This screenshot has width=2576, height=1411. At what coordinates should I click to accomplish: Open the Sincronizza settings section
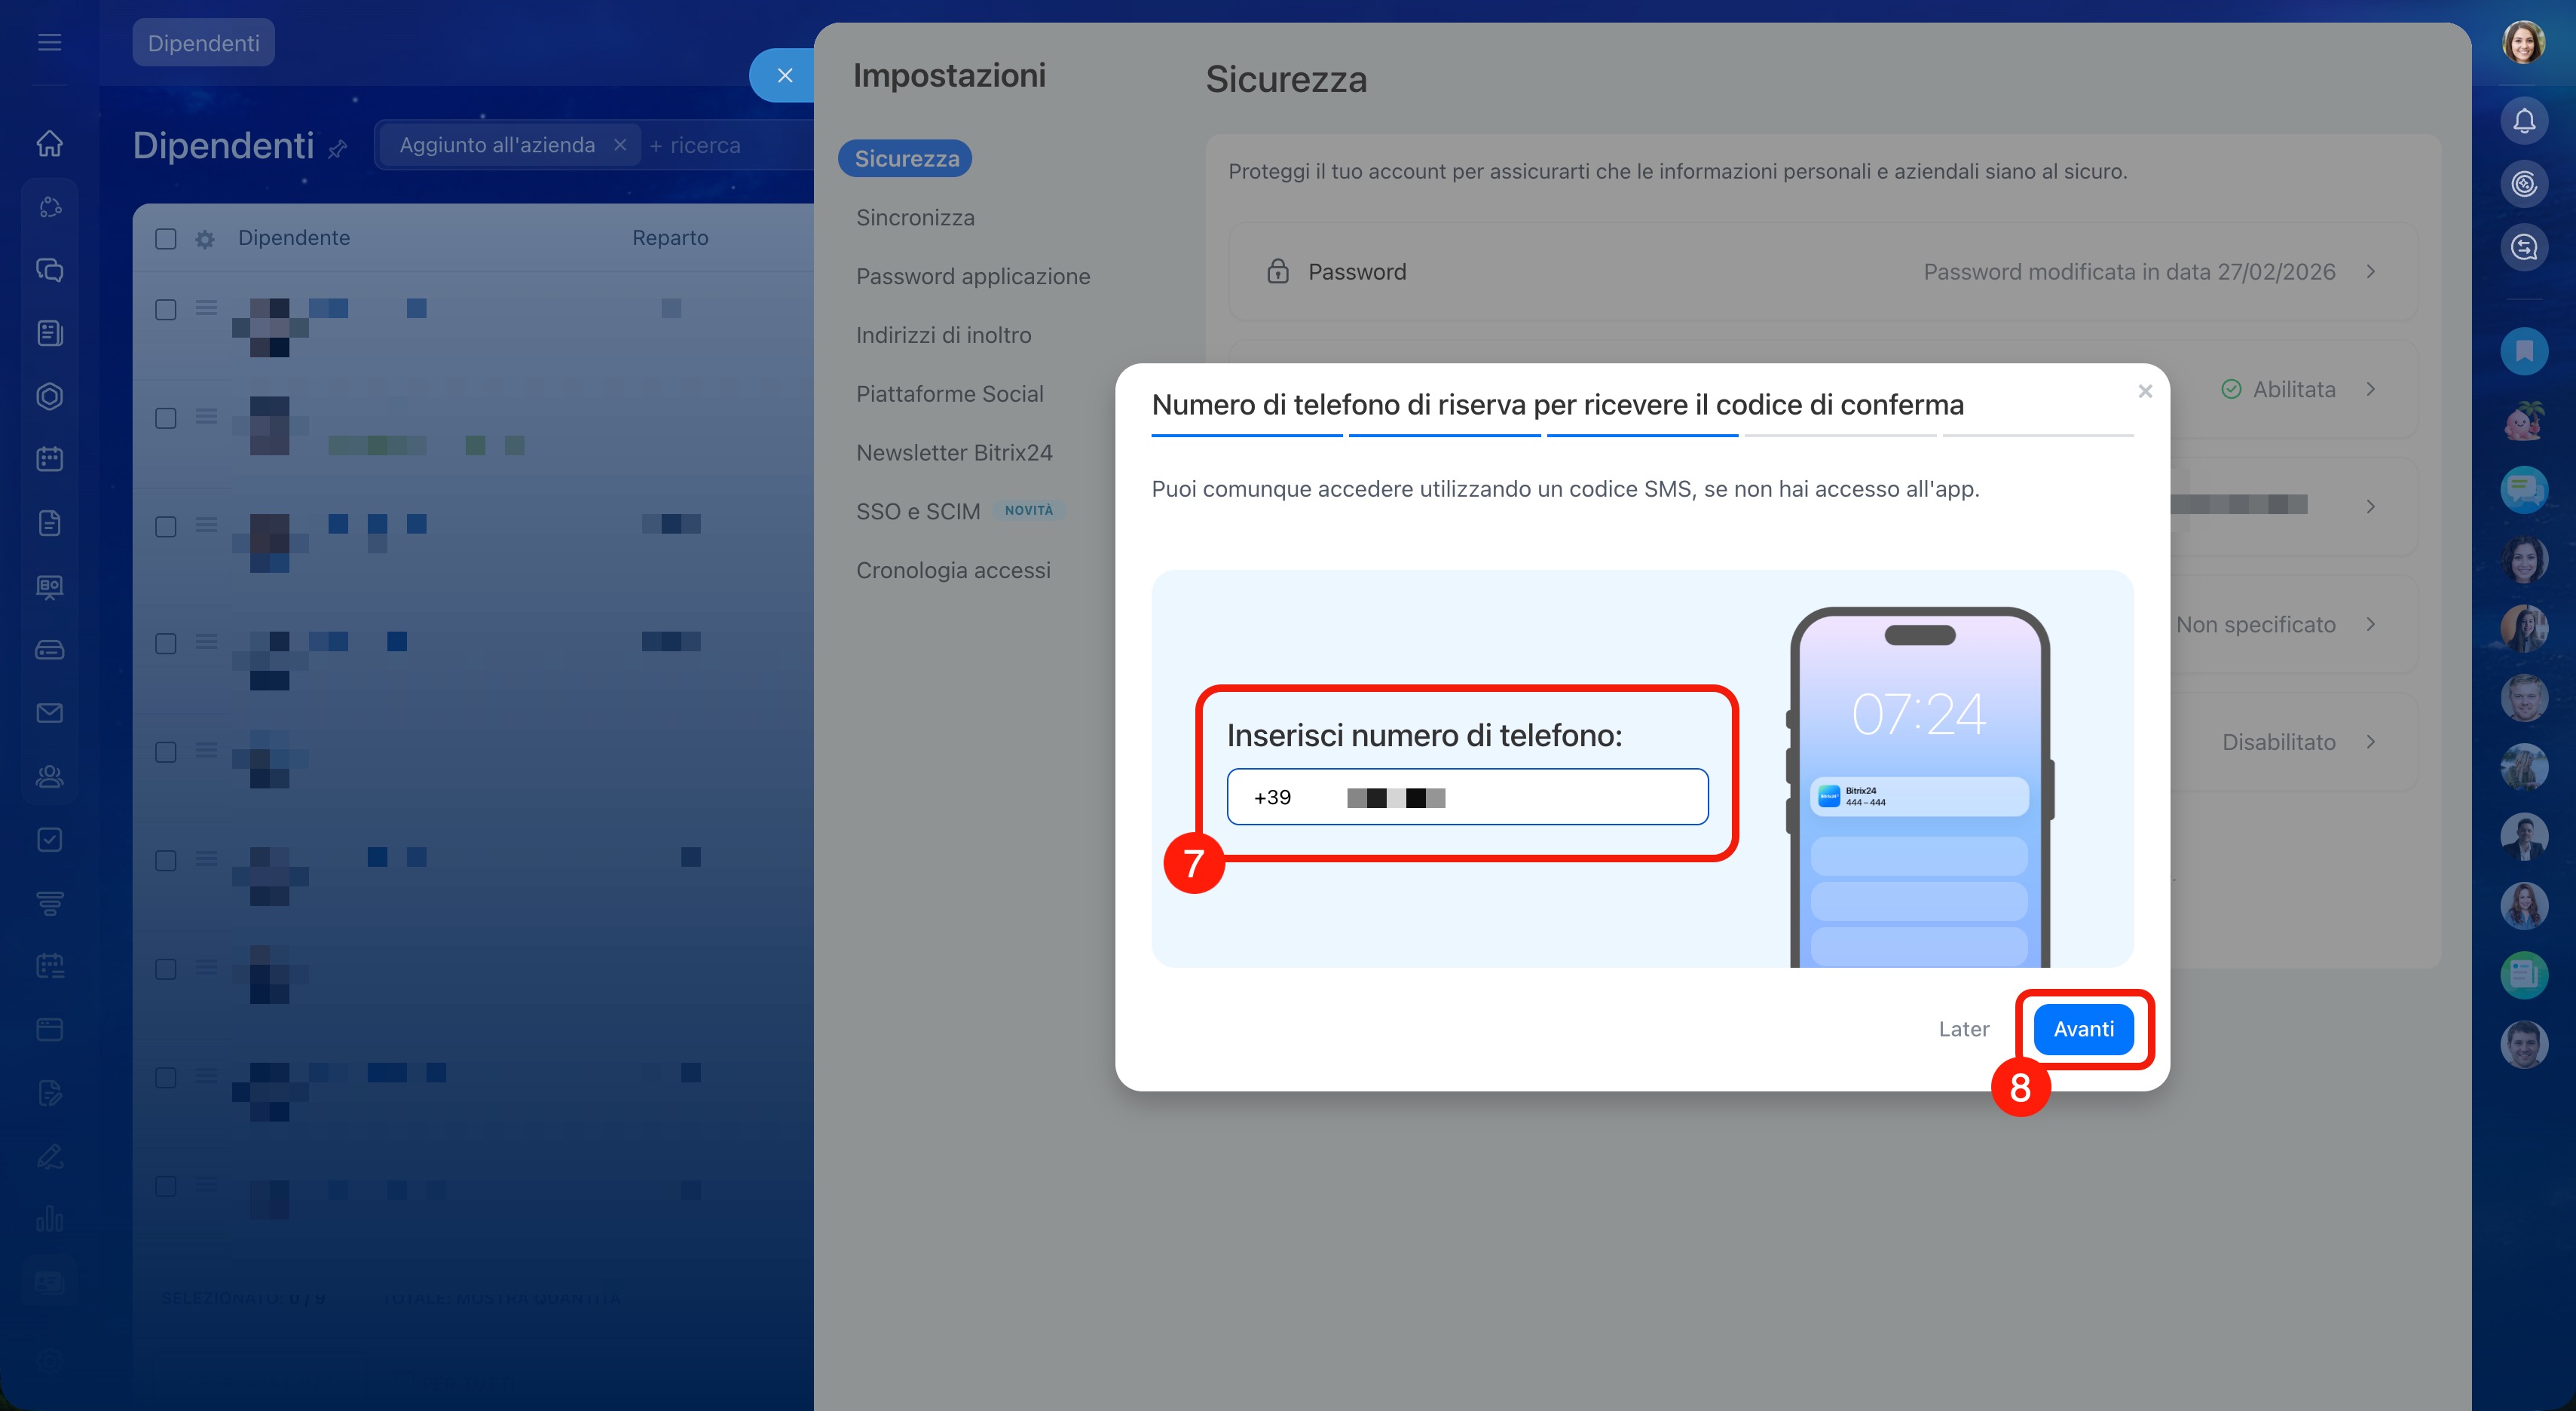point(914,218)
